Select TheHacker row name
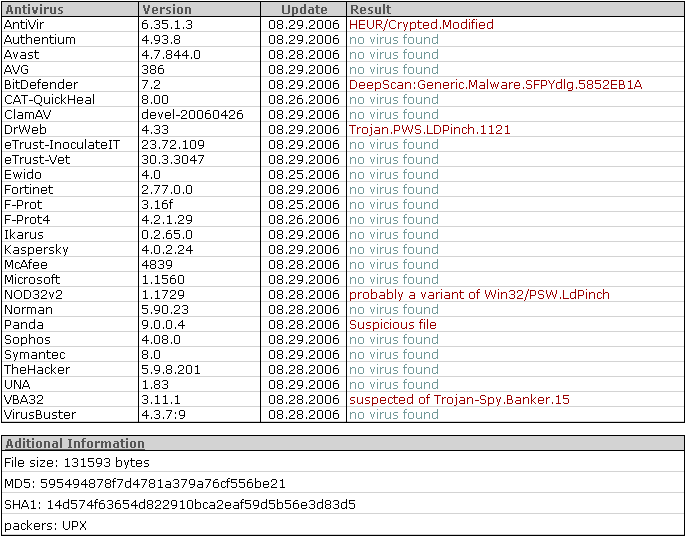The width and height of the screenshot is (686, 537). coord(37,369)
